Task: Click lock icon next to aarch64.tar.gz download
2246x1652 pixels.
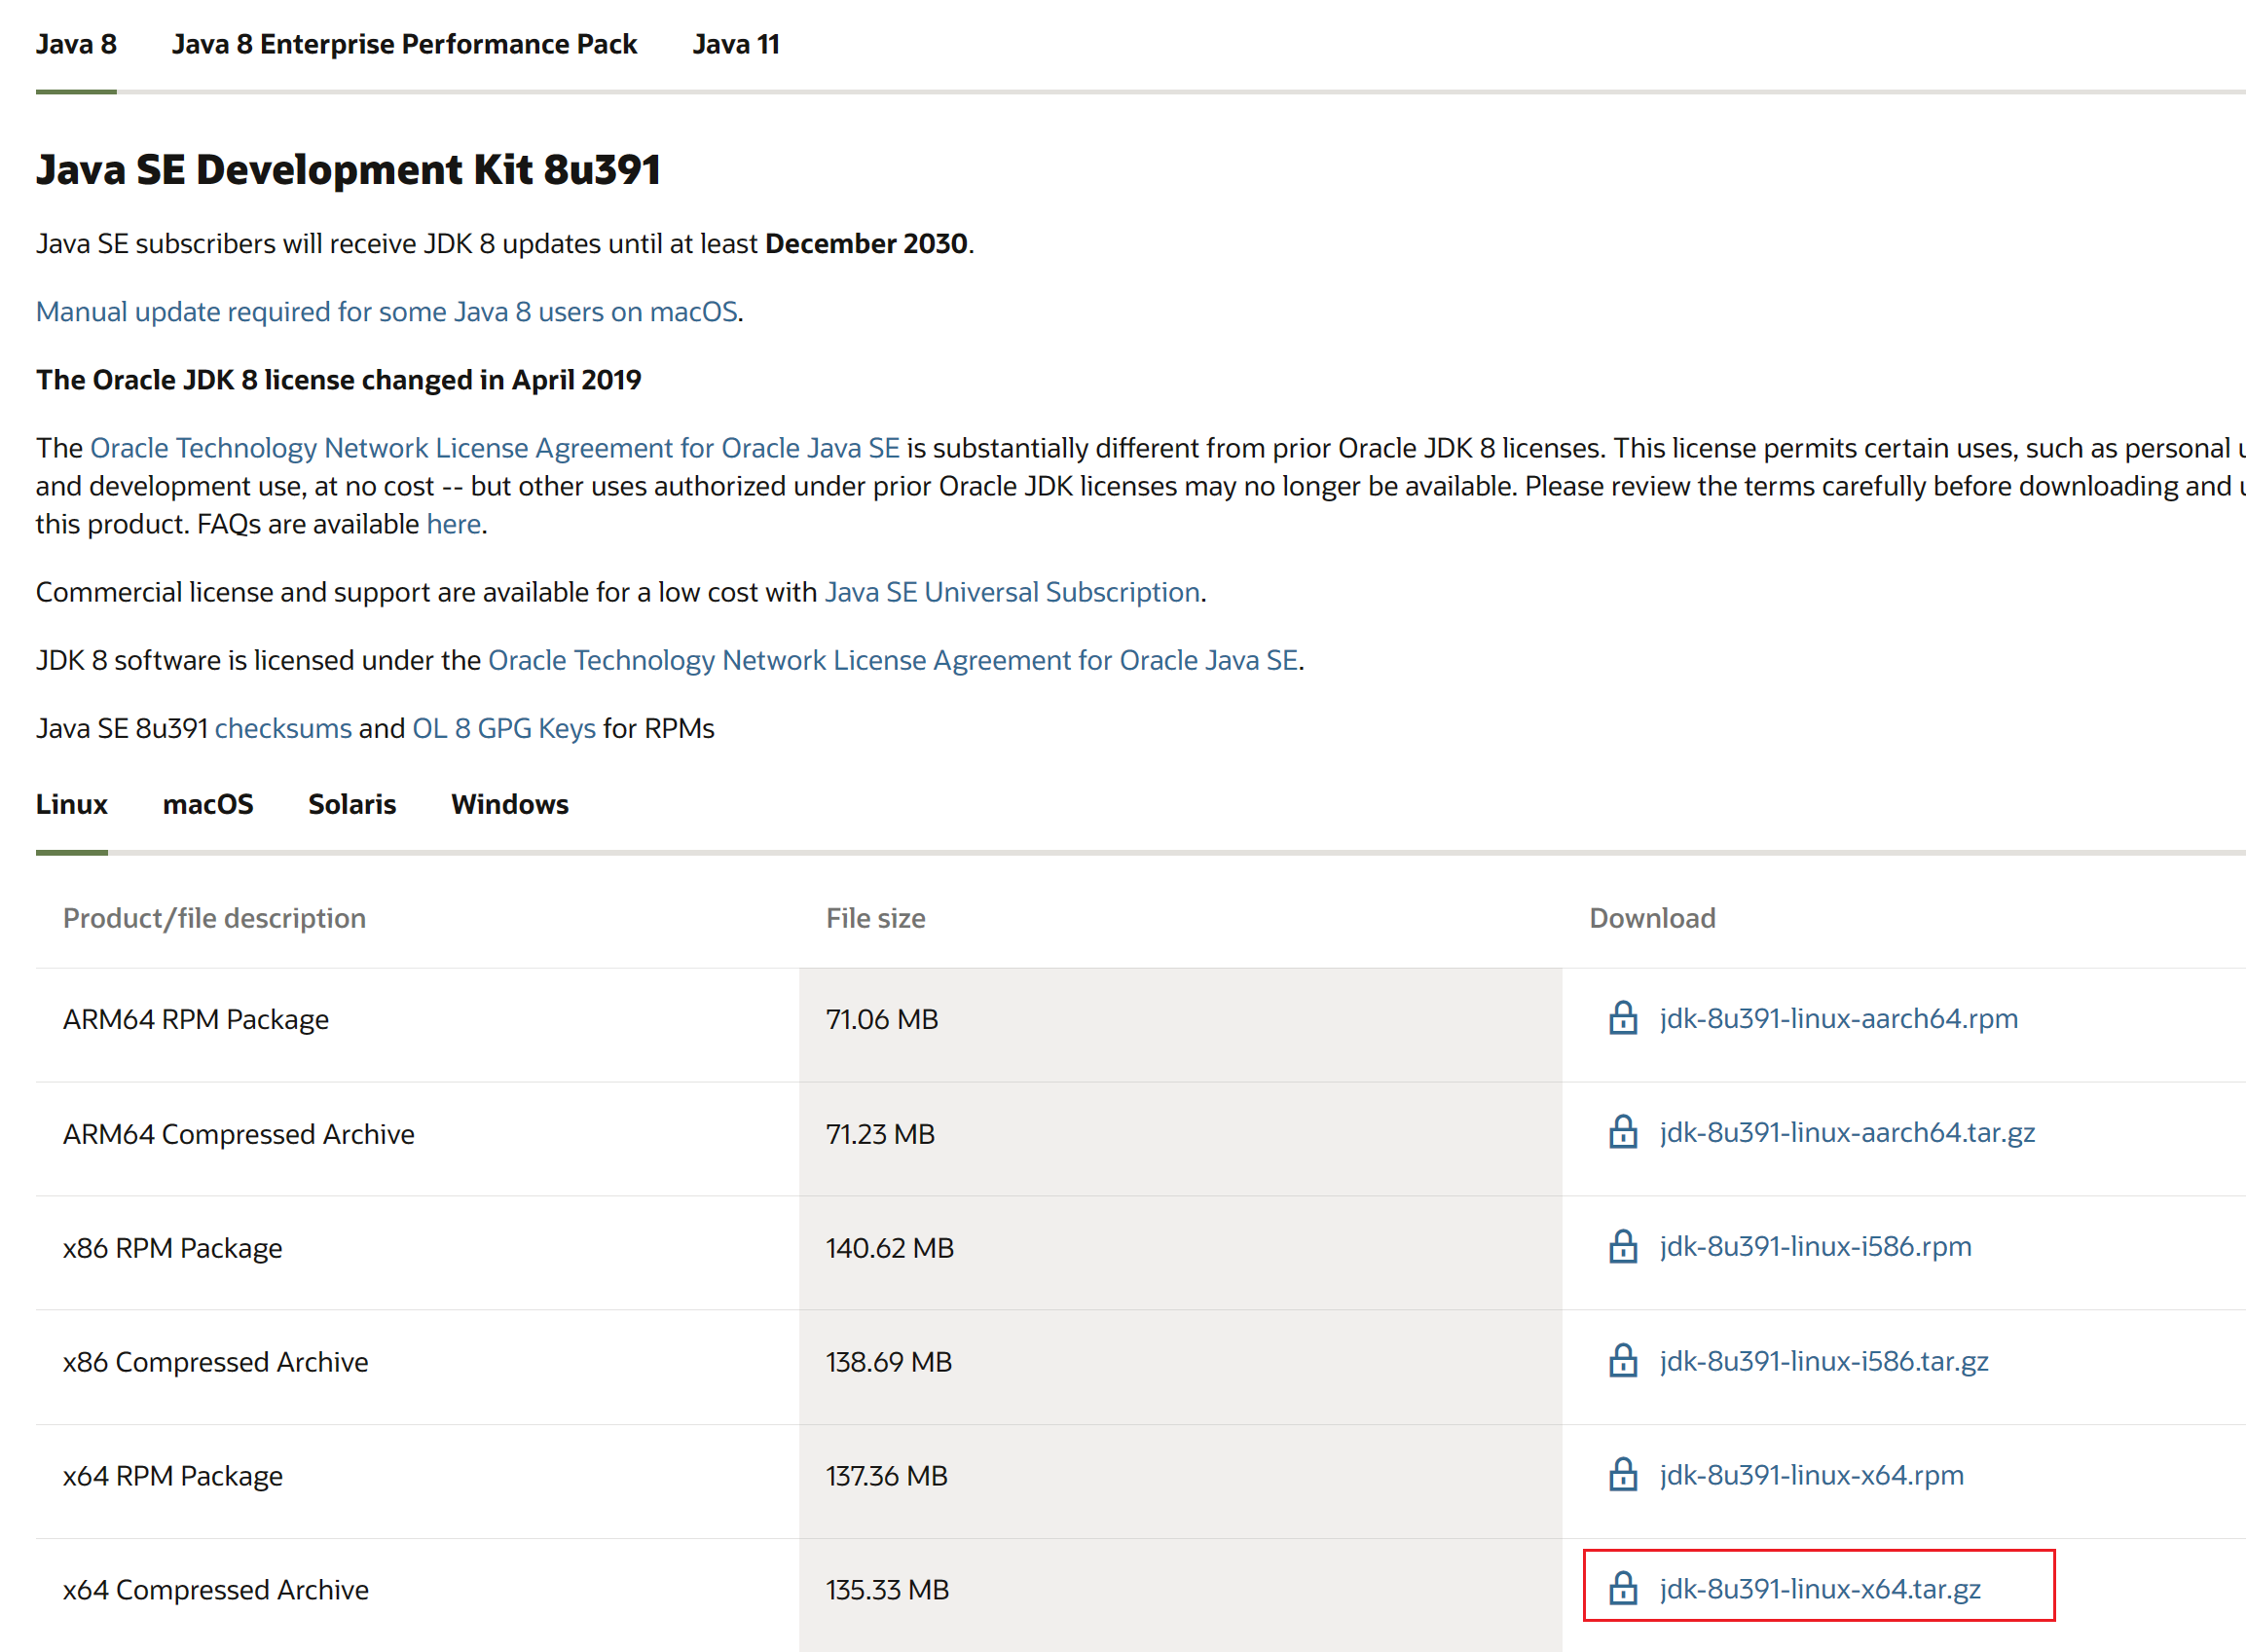Action: tap(1622, 1132)
